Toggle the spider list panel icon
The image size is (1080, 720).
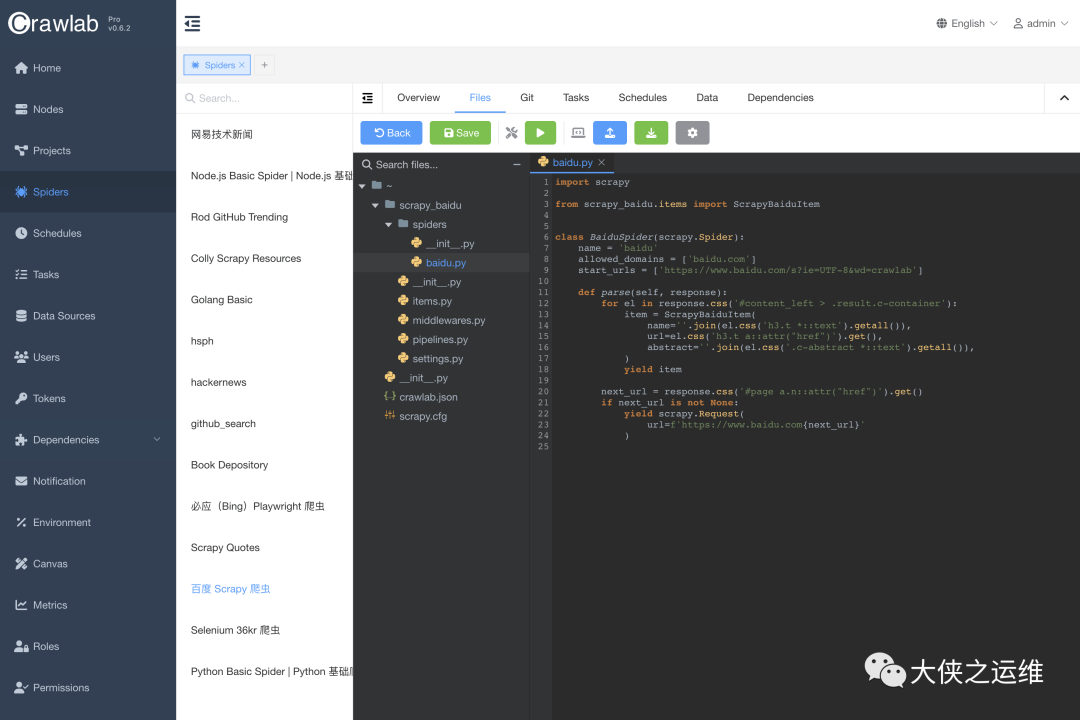[368, 98]
